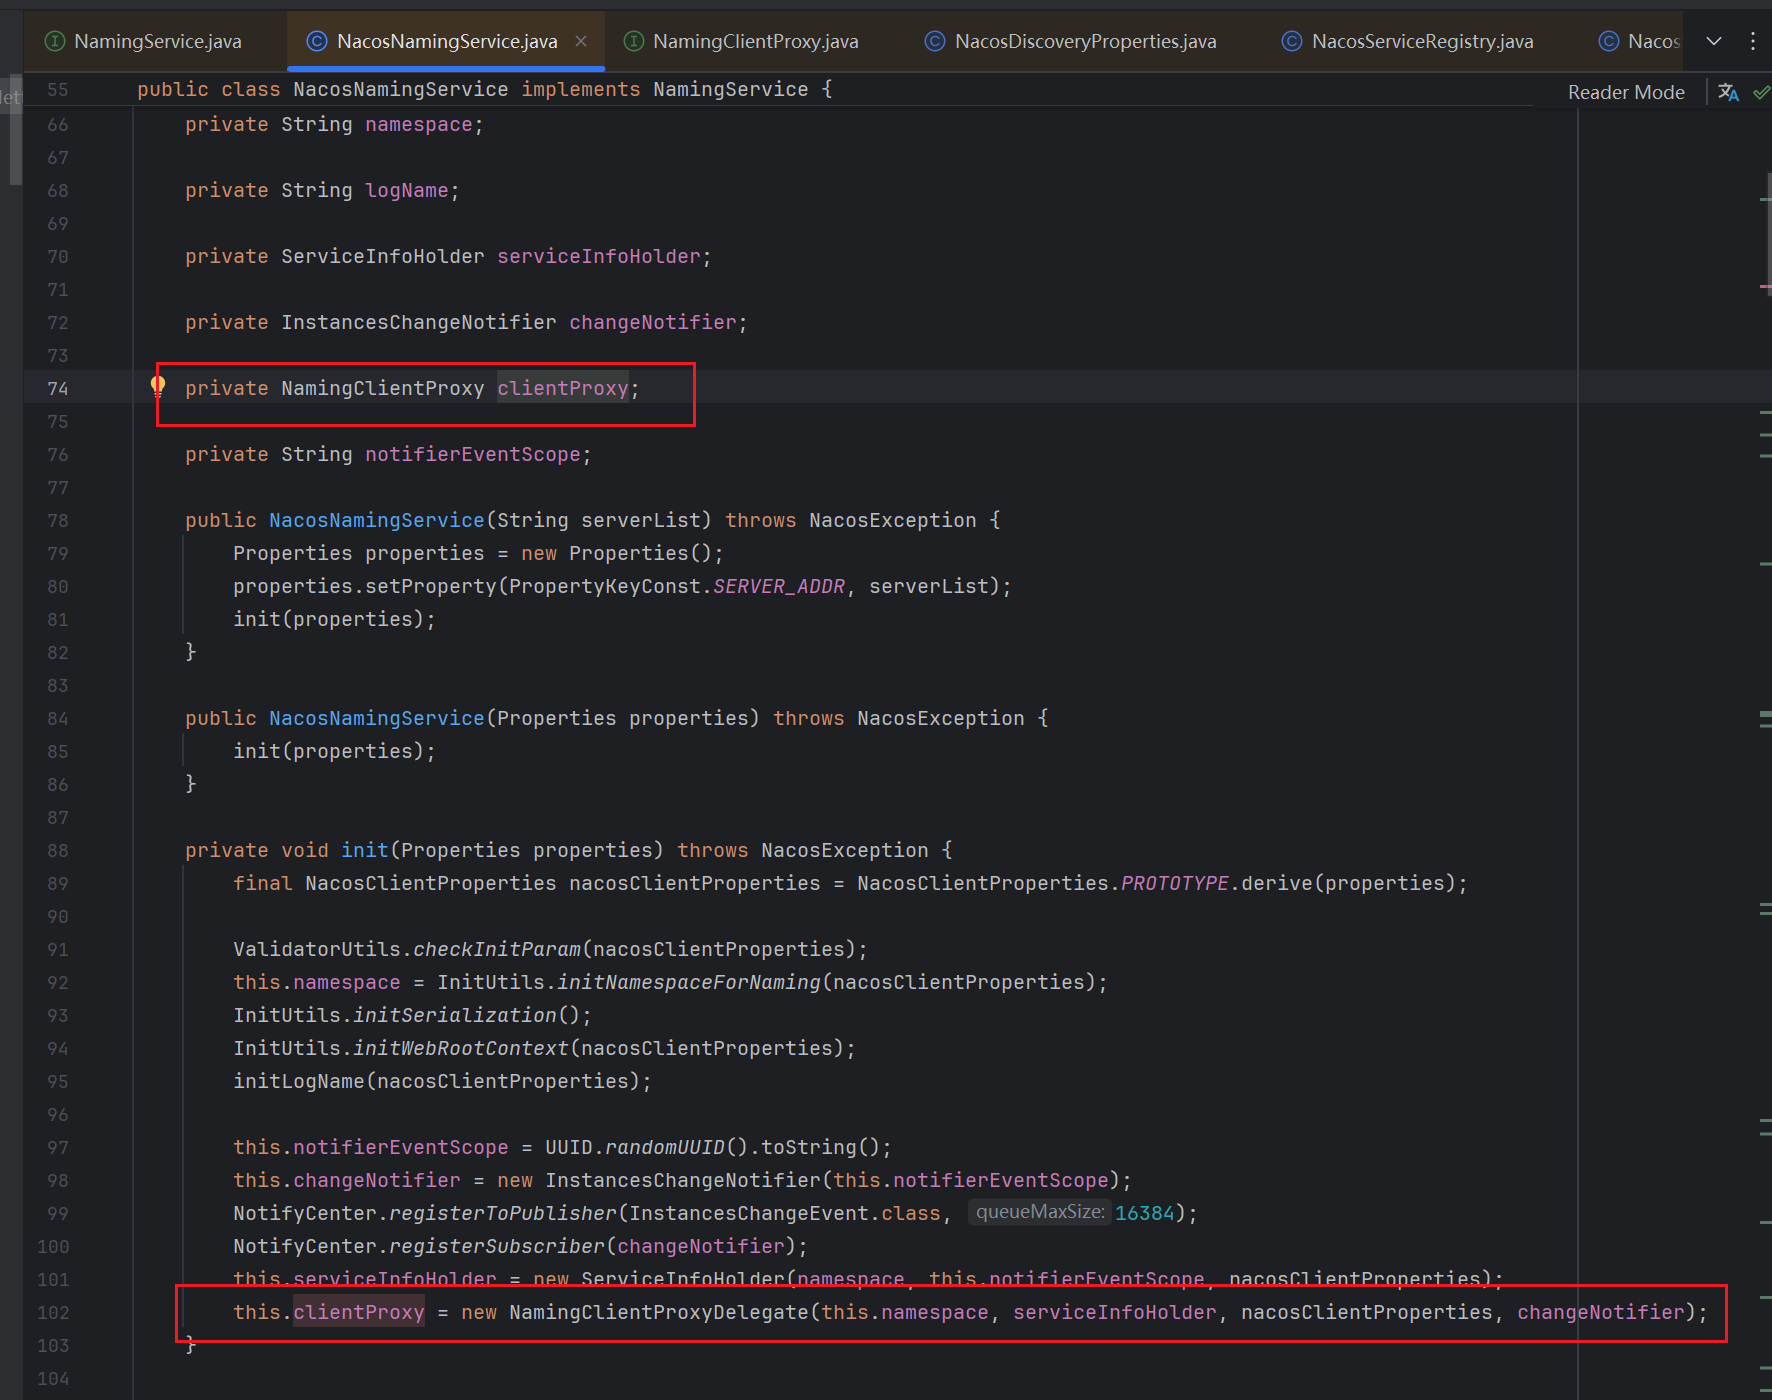Click the green checkmark inspections indicator
This screenshot has width=1772, height=1400.
click(1761, 92)
